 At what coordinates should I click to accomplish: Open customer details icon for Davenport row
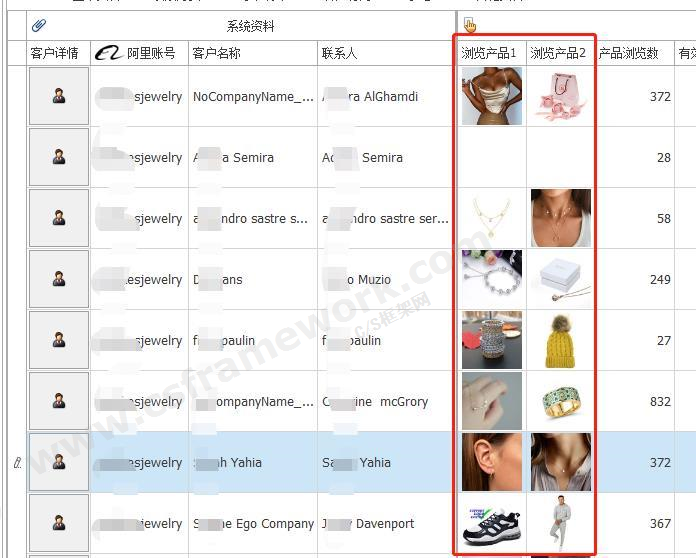[x=58, y=523]
